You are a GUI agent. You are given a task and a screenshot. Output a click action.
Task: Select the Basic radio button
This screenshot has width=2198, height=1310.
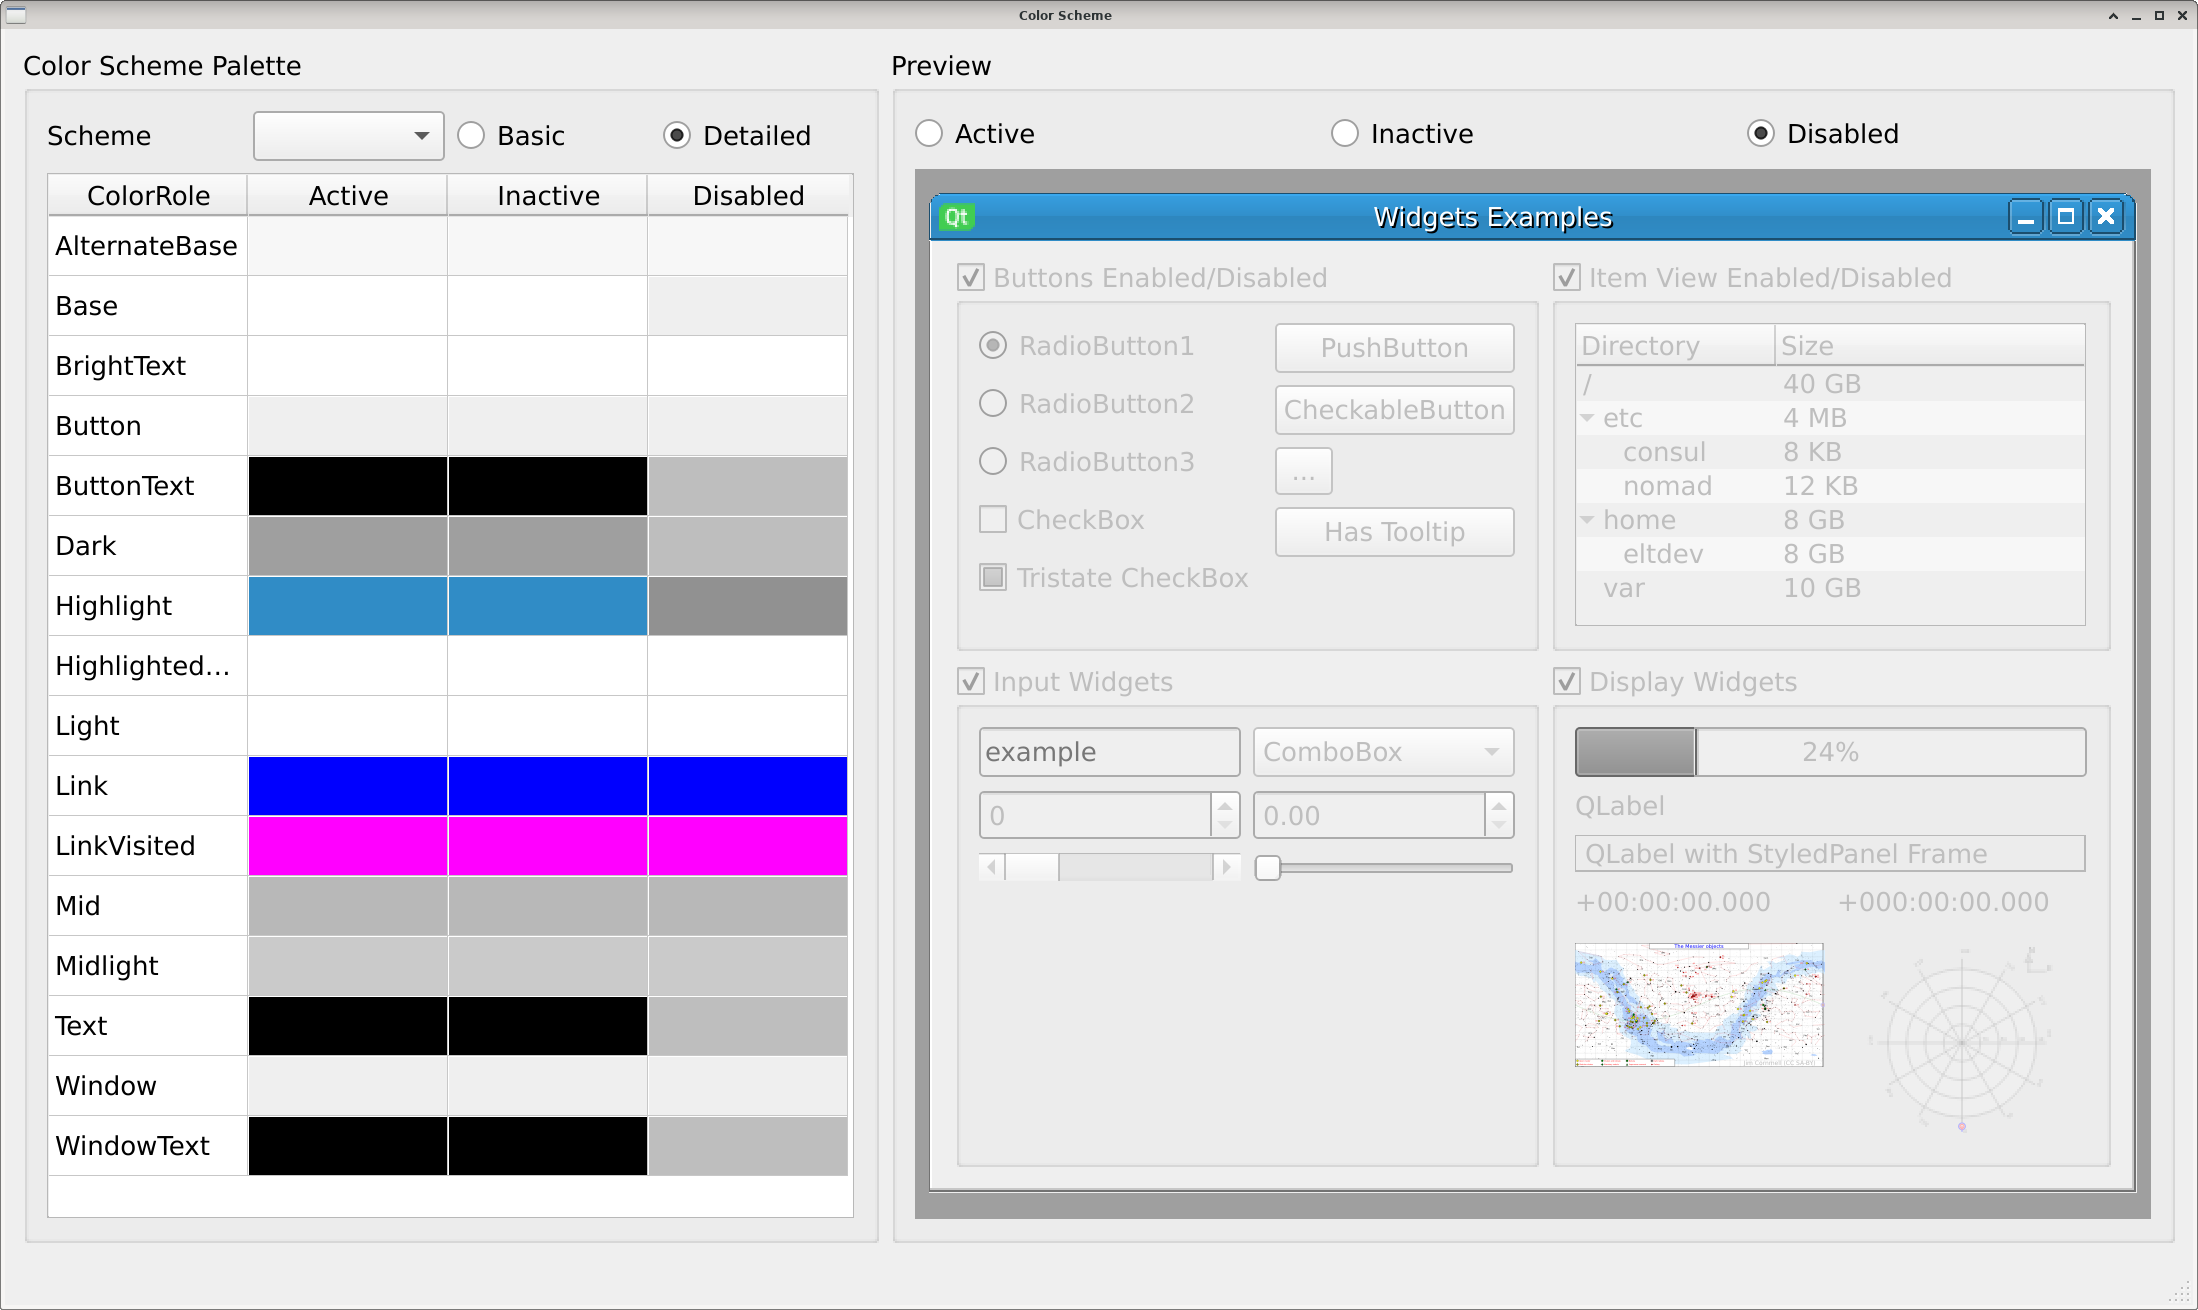click(471, 135)
